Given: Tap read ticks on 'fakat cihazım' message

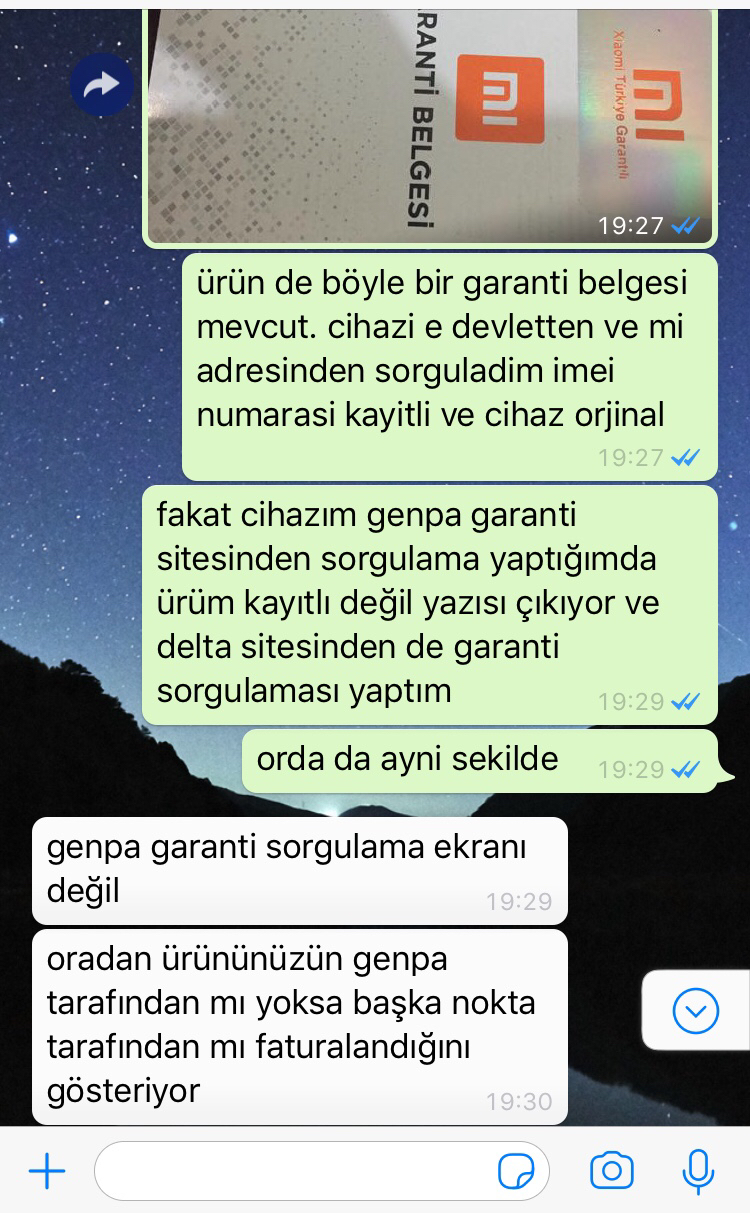Looking at the screenshot, I should 686,702.
